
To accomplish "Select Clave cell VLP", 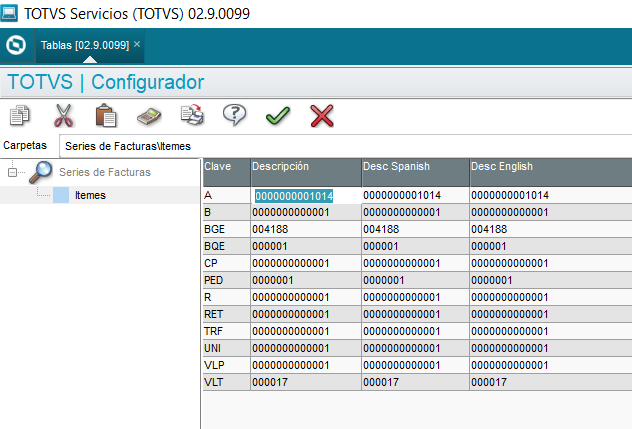I will tap(227, 365).
